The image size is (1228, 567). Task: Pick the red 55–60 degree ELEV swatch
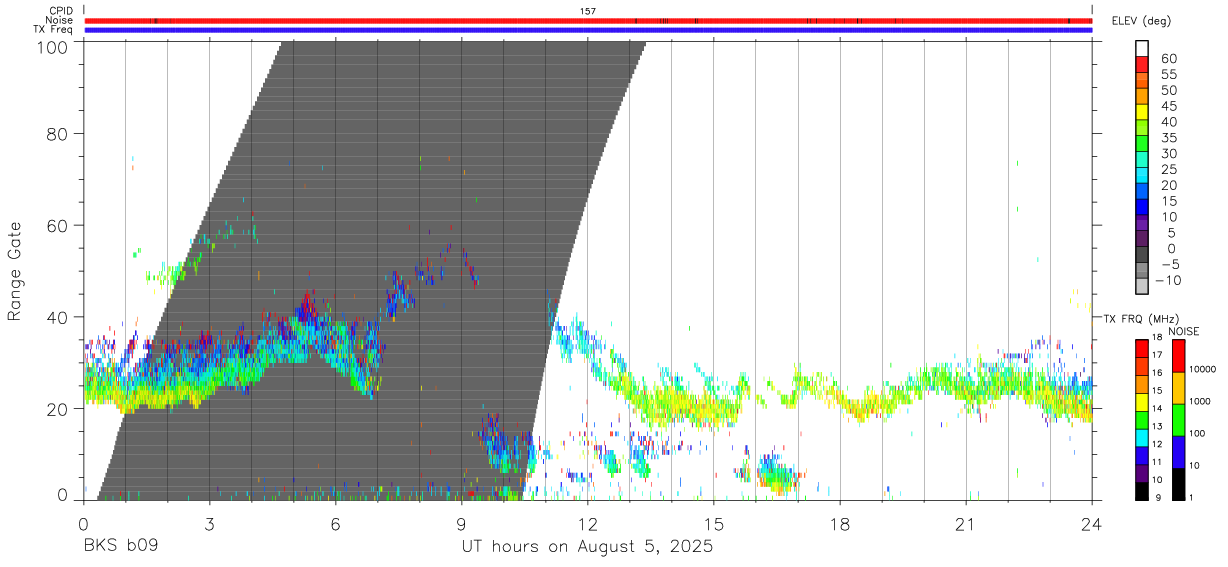coord(1142,64)
